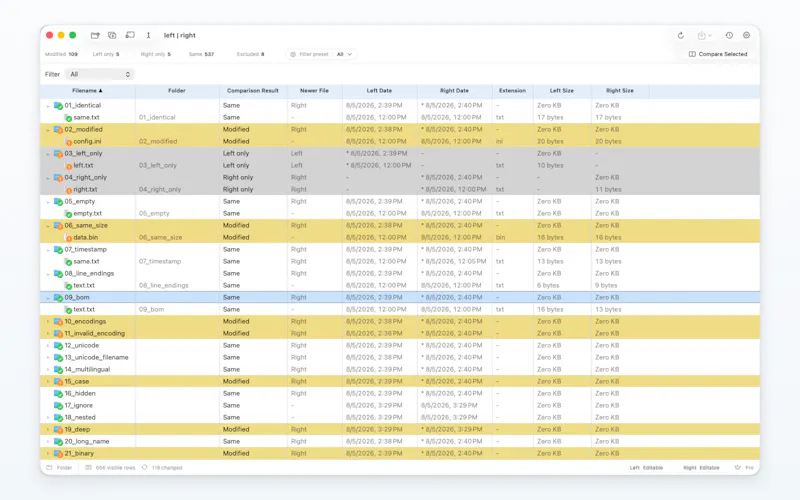Click the Pro crown icon
Image resolution: width=800 pixels, height=500 pixels.
(738, 467)
